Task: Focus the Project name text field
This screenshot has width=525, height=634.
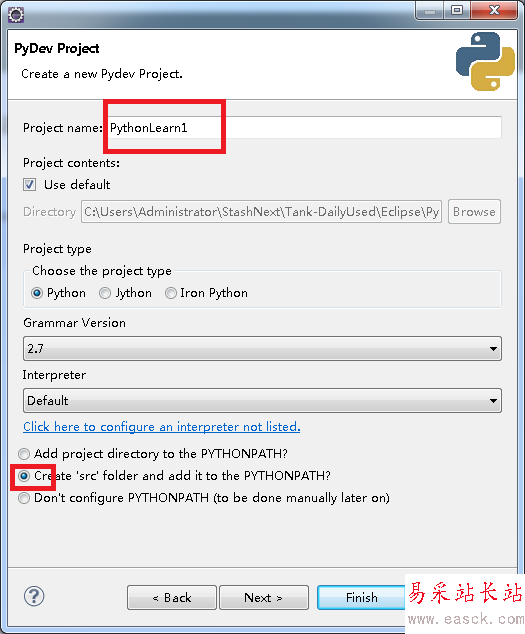Action: pos(304,128)
